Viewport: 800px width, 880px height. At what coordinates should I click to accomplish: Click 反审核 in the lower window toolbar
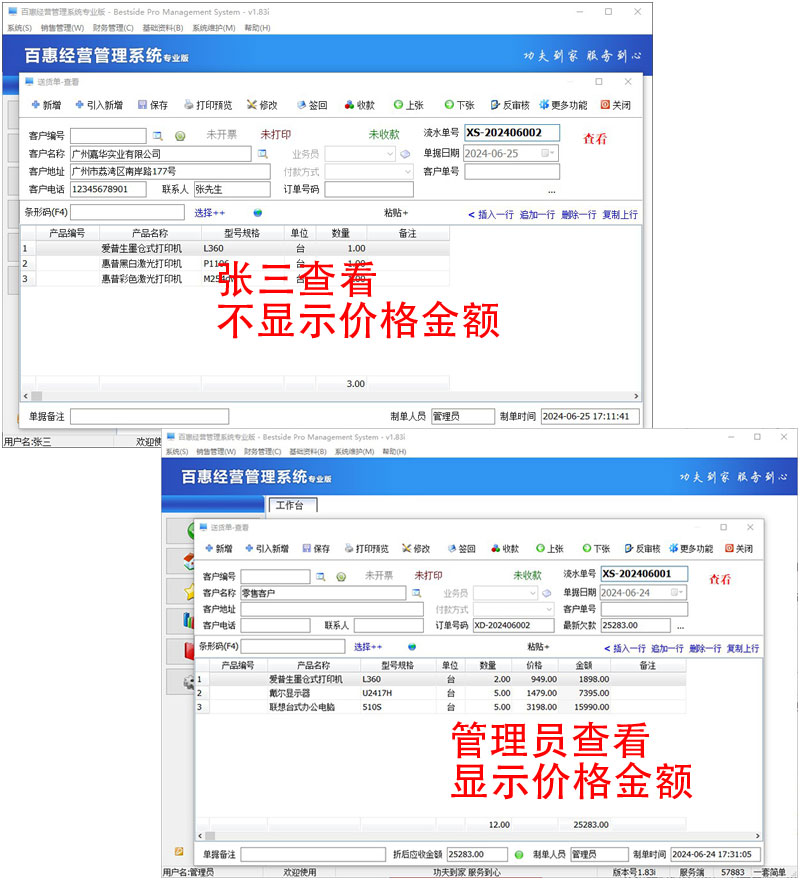(x=642, y=548)
